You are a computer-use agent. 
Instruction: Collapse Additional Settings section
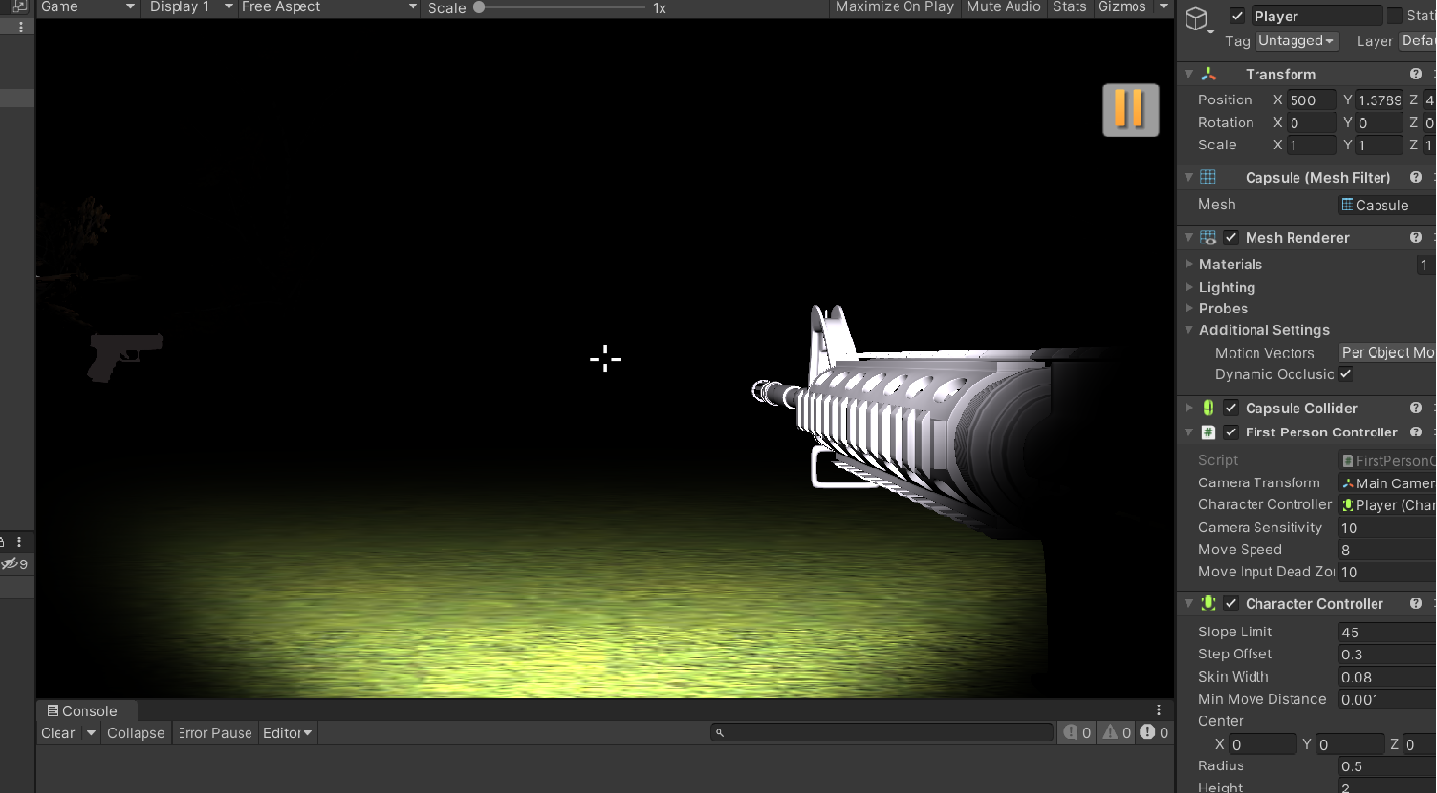(x=1189, y=330)
